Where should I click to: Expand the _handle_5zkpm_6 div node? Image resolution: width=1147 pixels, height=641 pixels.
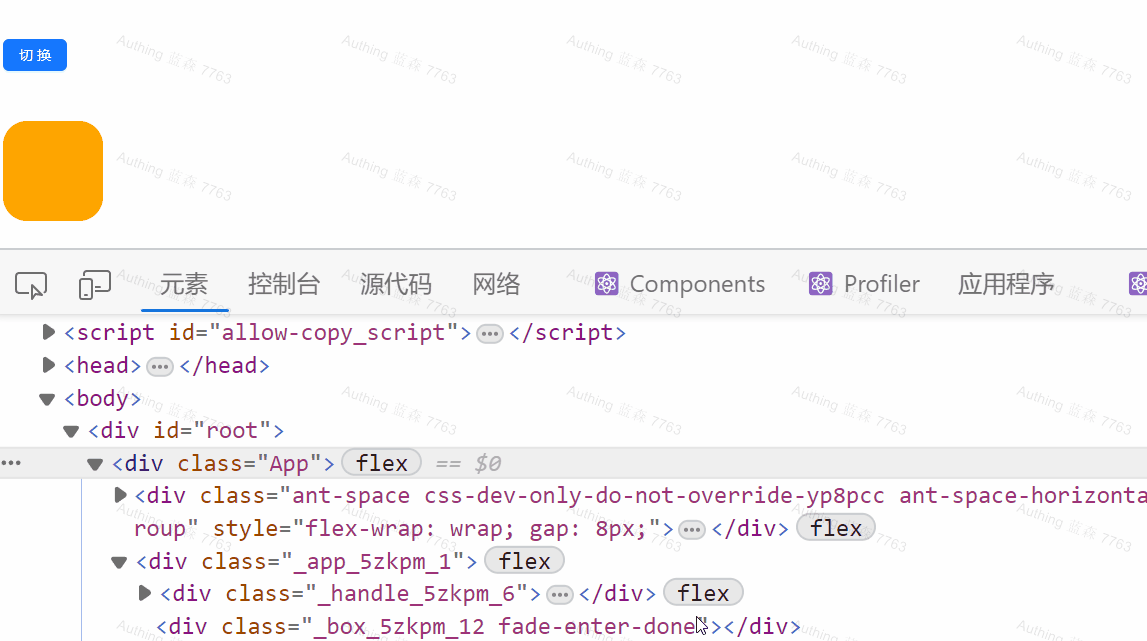(x=145, y=593)
